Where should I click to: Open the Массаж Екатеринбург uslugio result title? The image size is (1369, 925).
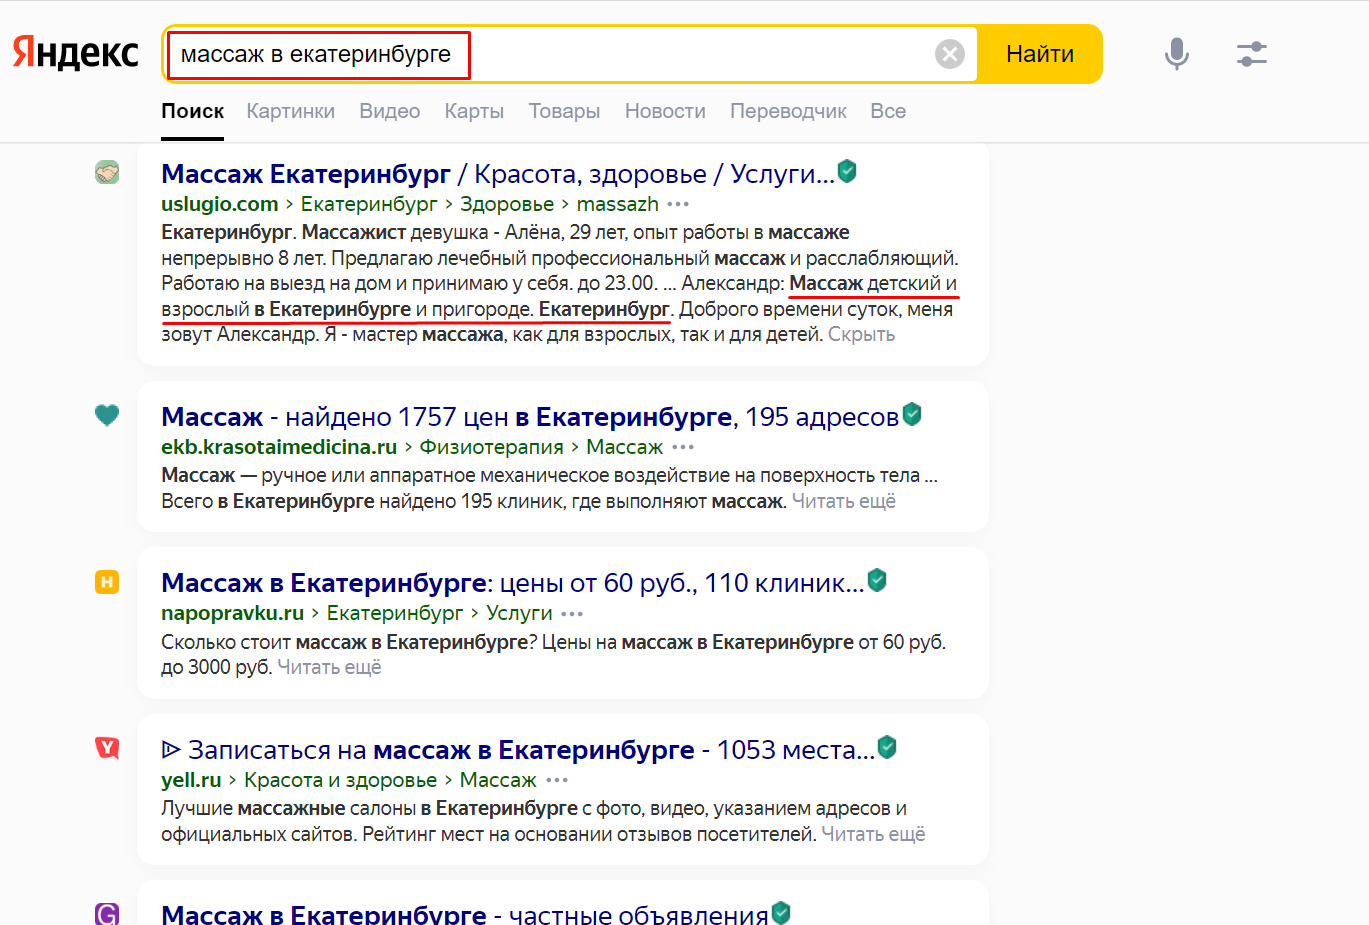point(498,174)
